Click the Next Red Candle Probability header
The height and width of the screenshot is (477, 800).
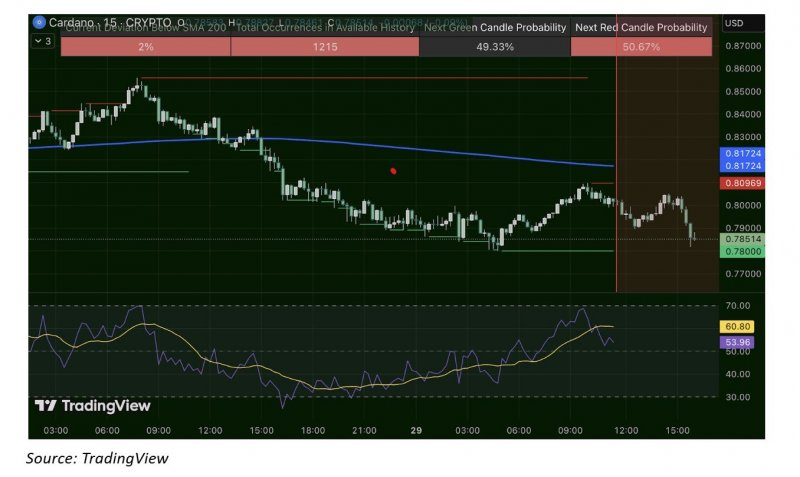coord(641,28)
